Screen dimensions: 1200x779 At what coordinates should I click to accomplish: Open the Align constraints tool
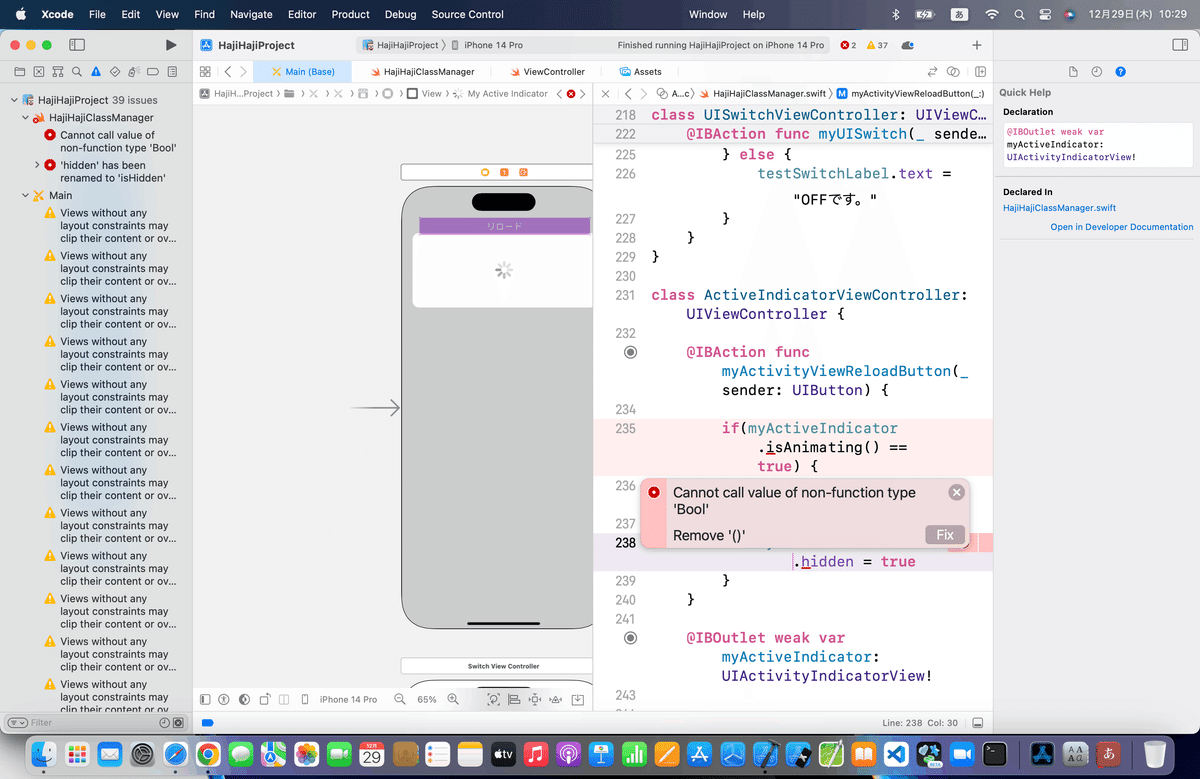pos(514,699)
